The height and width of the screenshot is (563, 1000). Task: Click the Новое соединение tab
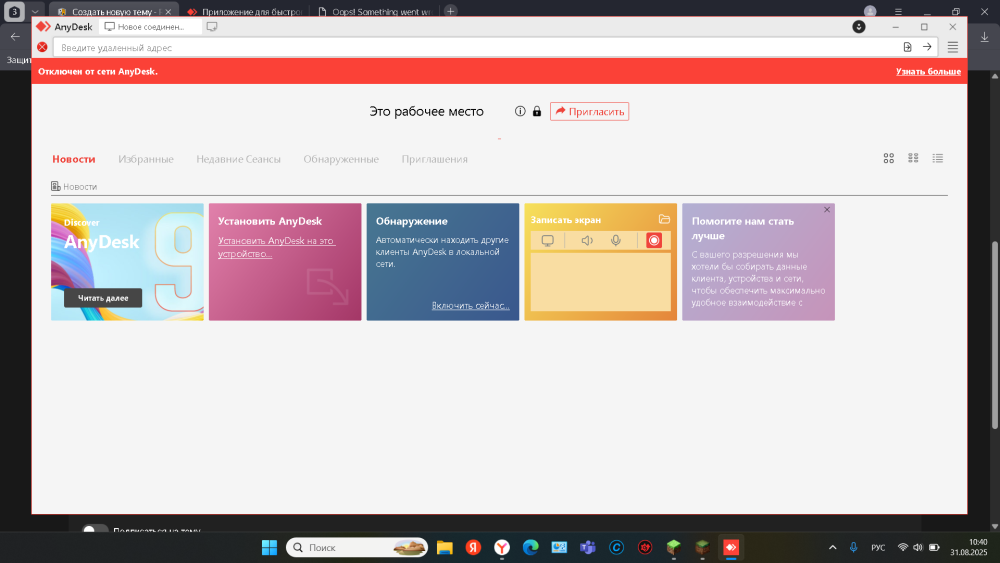click(149, 27)
